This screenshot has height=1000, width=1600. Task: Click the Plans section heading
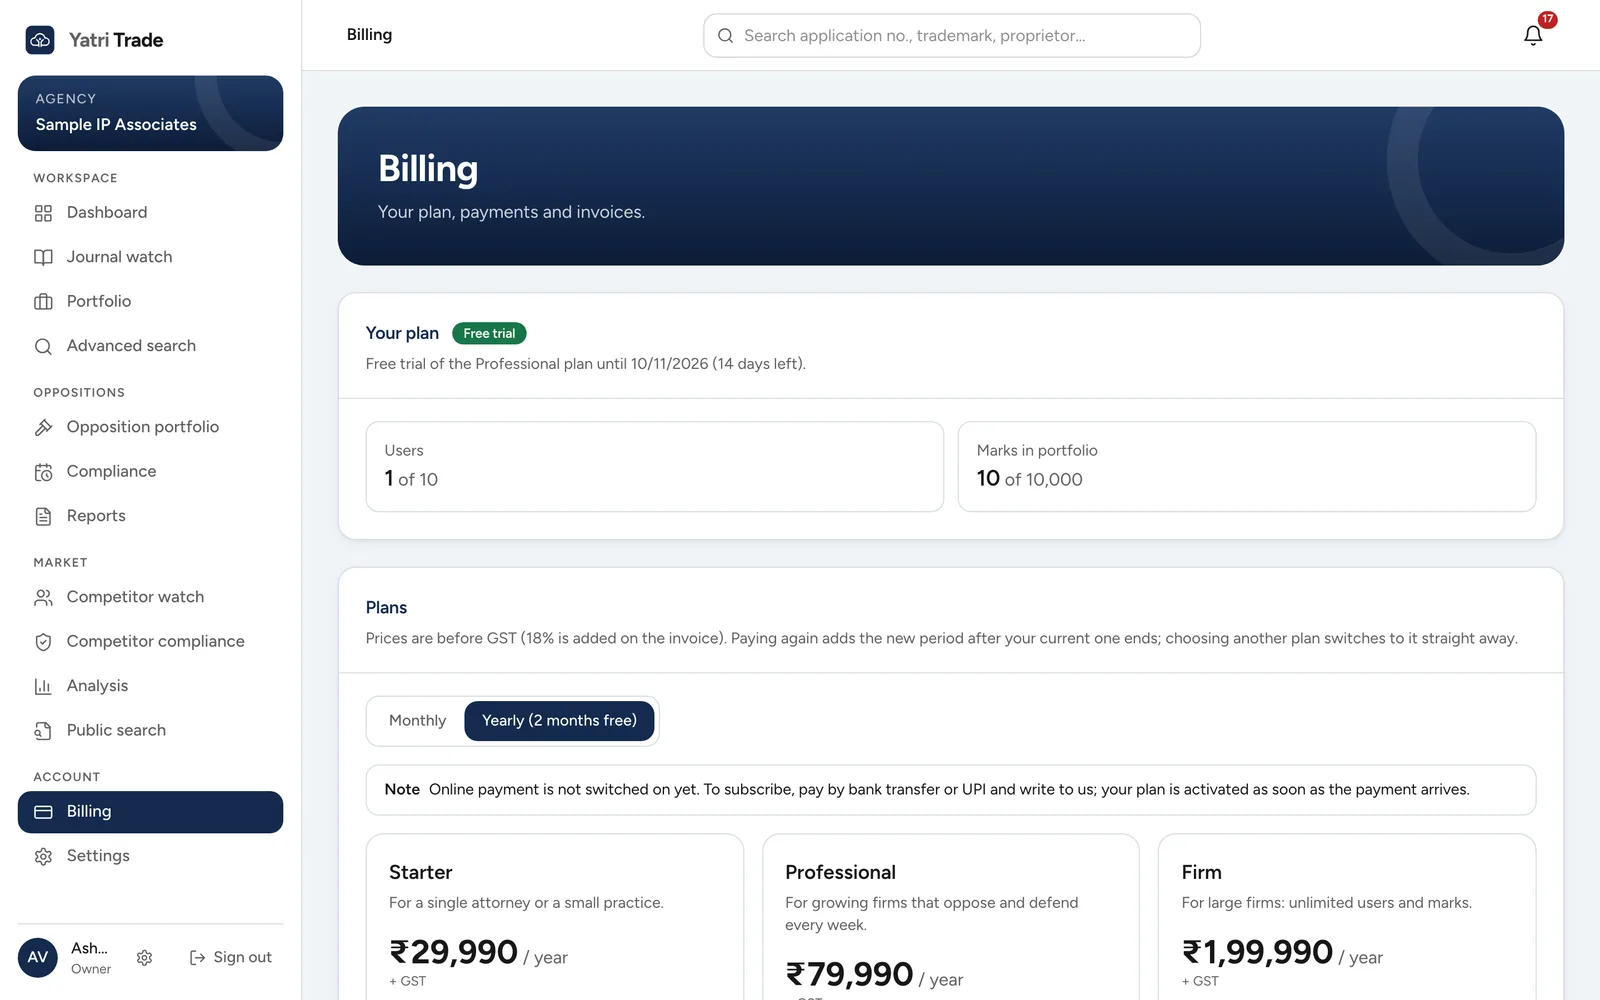coord(386,608)
